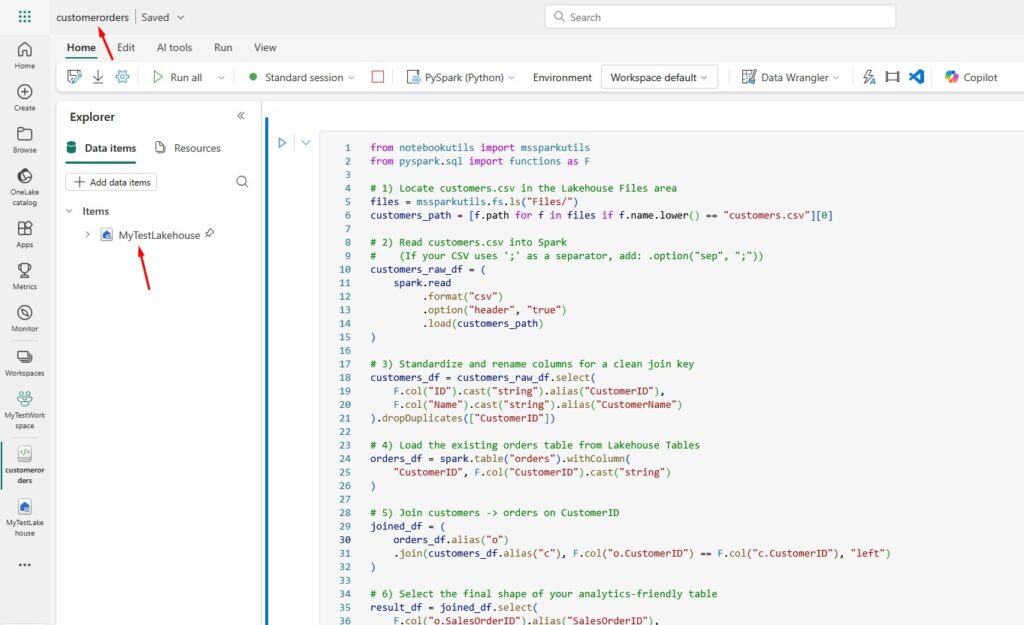
Task: Open in VS Code icon
Action: 916,77
